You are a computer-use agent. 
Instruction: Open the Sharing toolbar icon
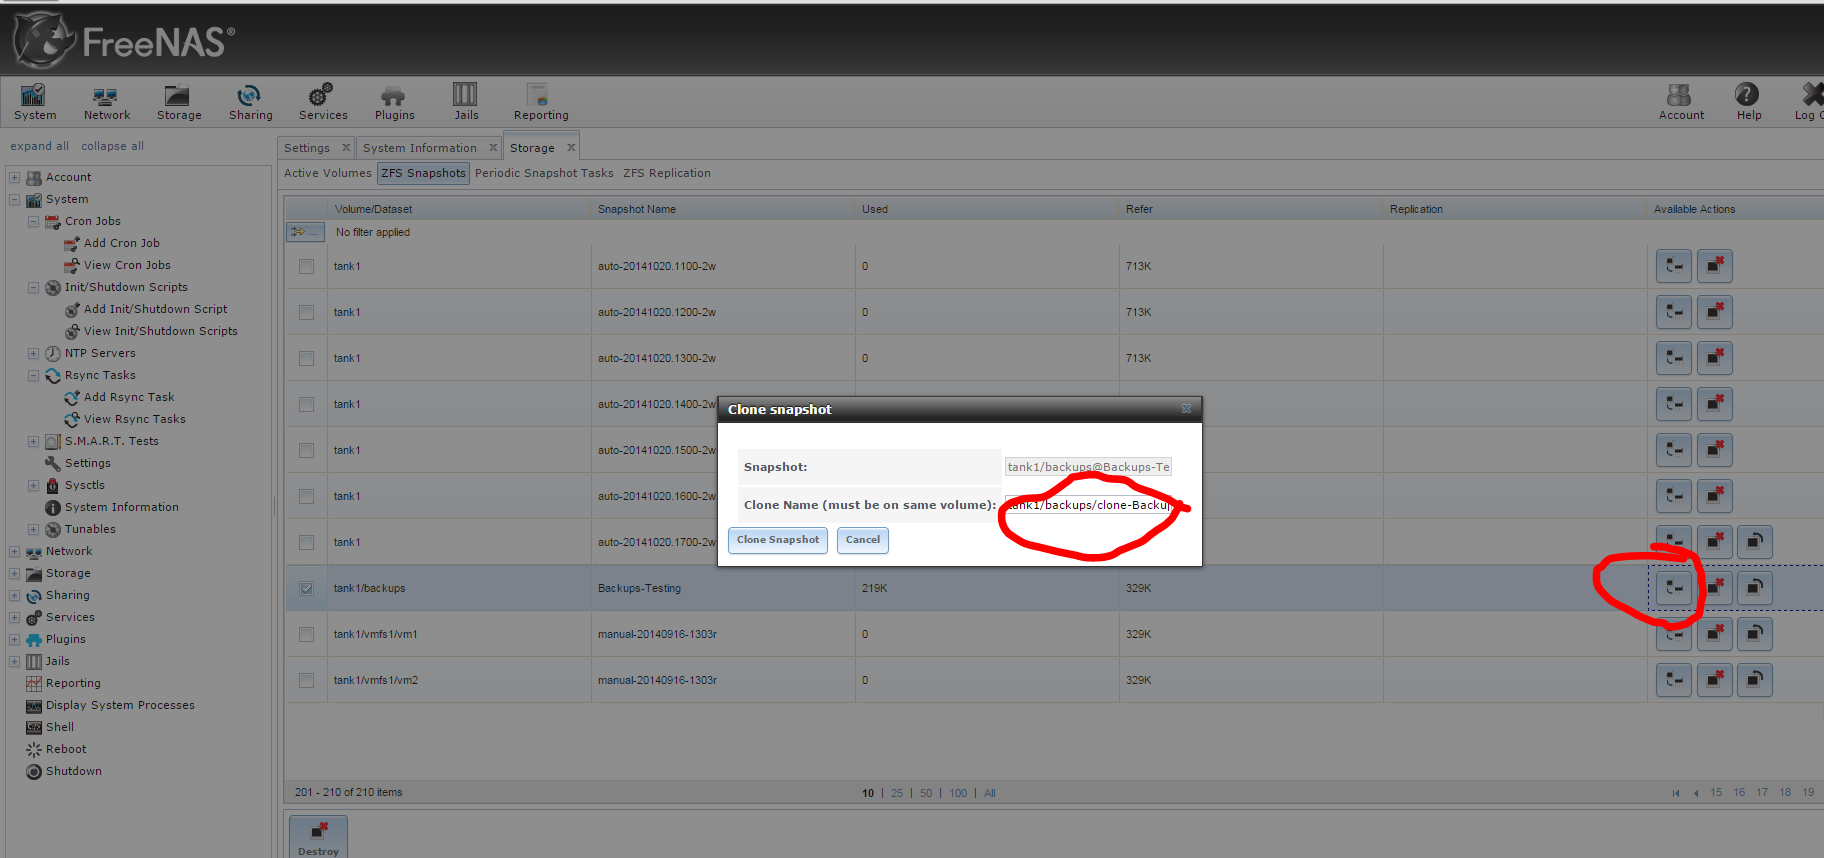tap(250, 102)
